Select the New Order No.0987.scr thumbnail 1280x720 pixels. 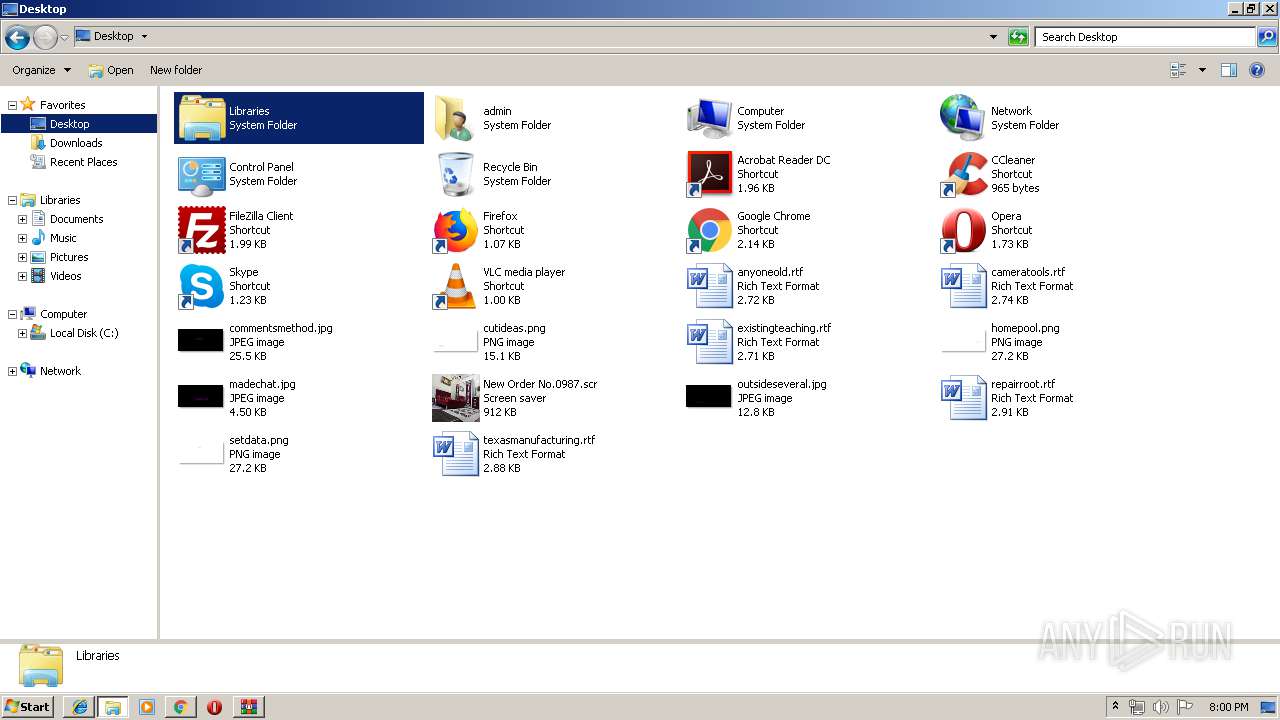click(456, 398)
